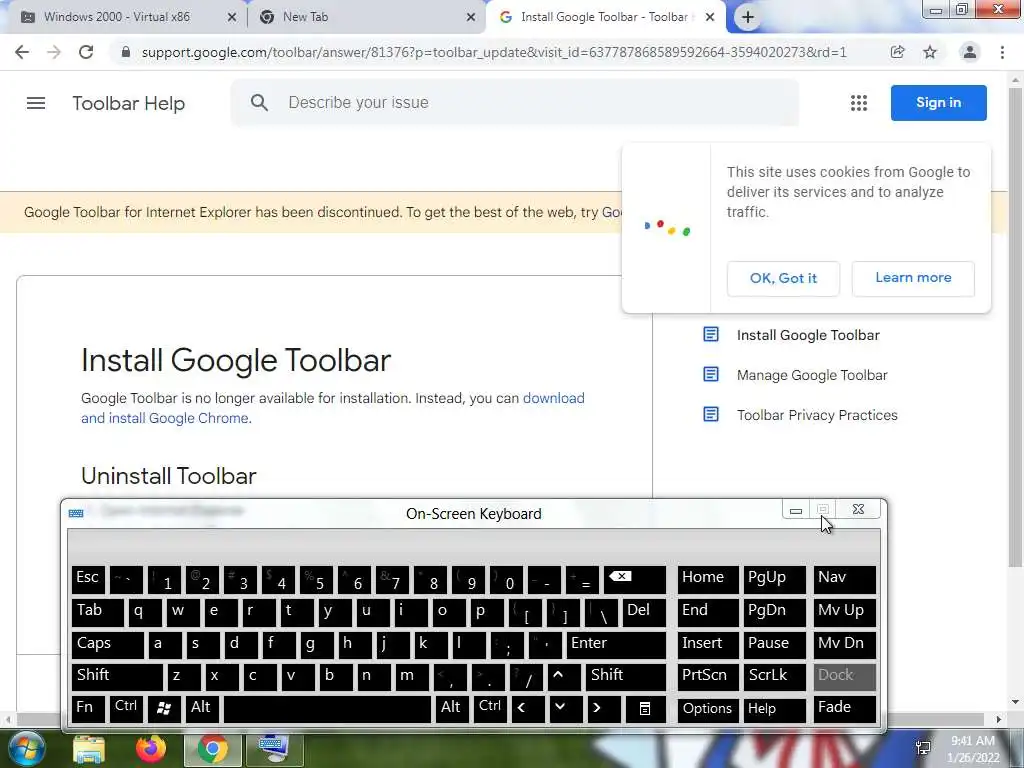Open the Chrome profile avatar icon
The image size is (1024, 768).
[x=970, y=52]
